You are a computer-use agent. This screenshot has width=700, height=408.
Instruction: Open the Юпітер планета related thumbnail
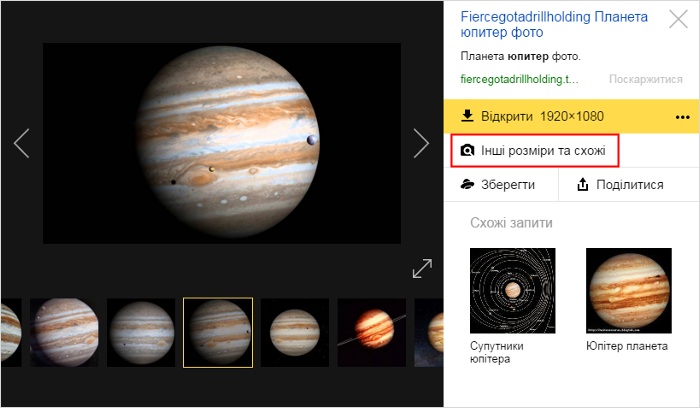629,291
